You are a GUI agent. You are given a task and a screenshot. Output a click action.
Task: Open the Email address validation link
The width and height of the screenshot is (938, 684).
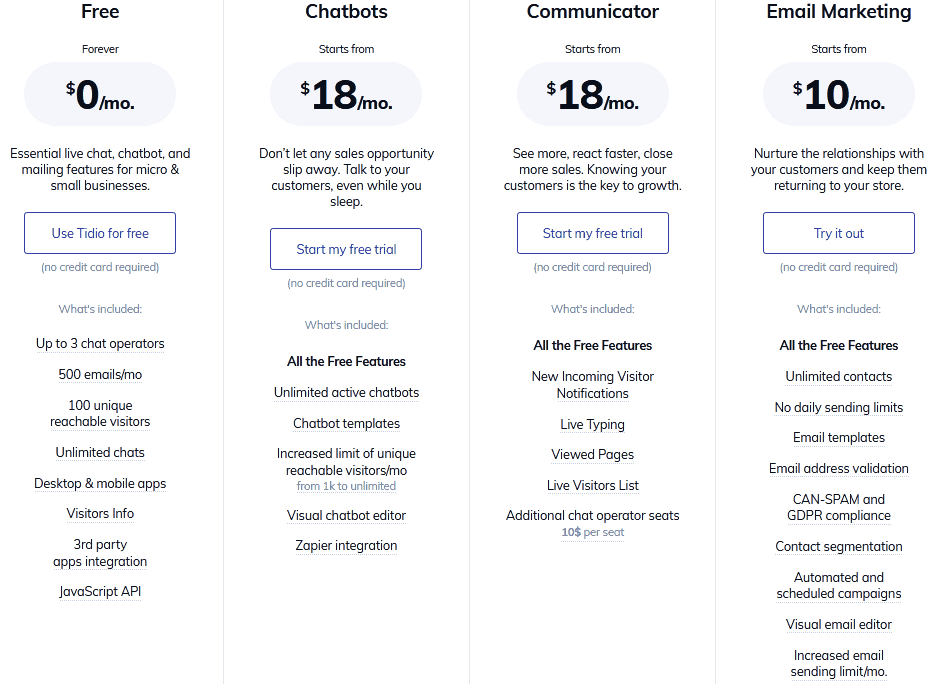[838, 468]
